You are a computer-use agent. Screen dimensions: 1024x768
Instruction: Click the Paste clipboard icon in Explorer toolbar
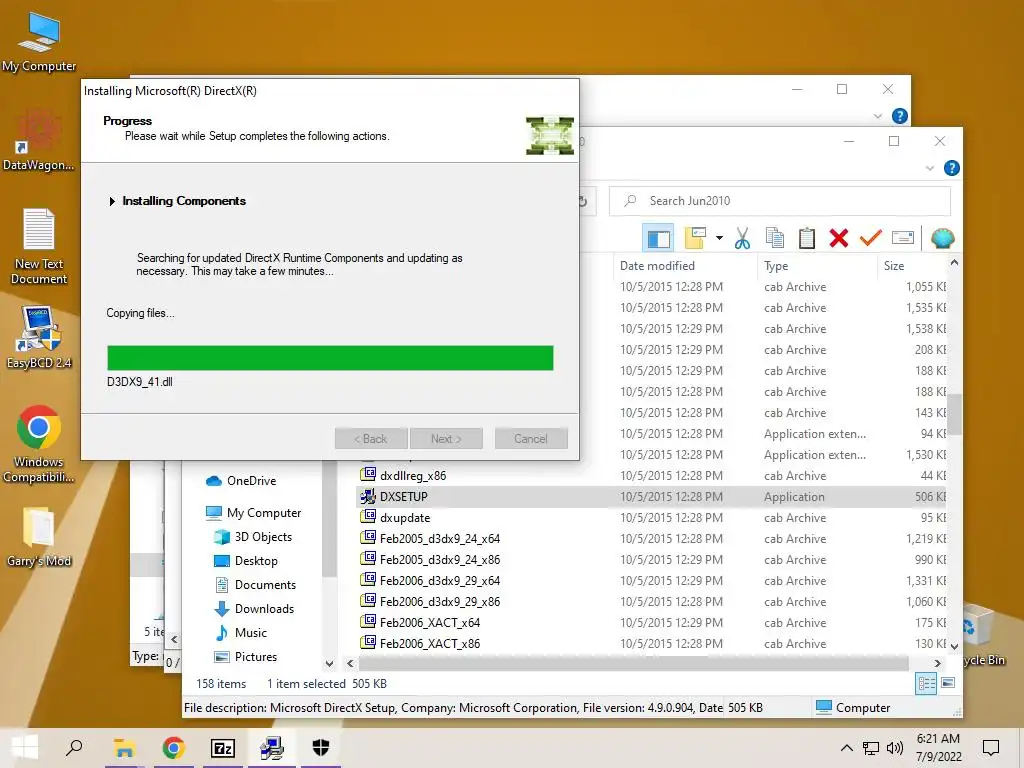tap(807, 238)
